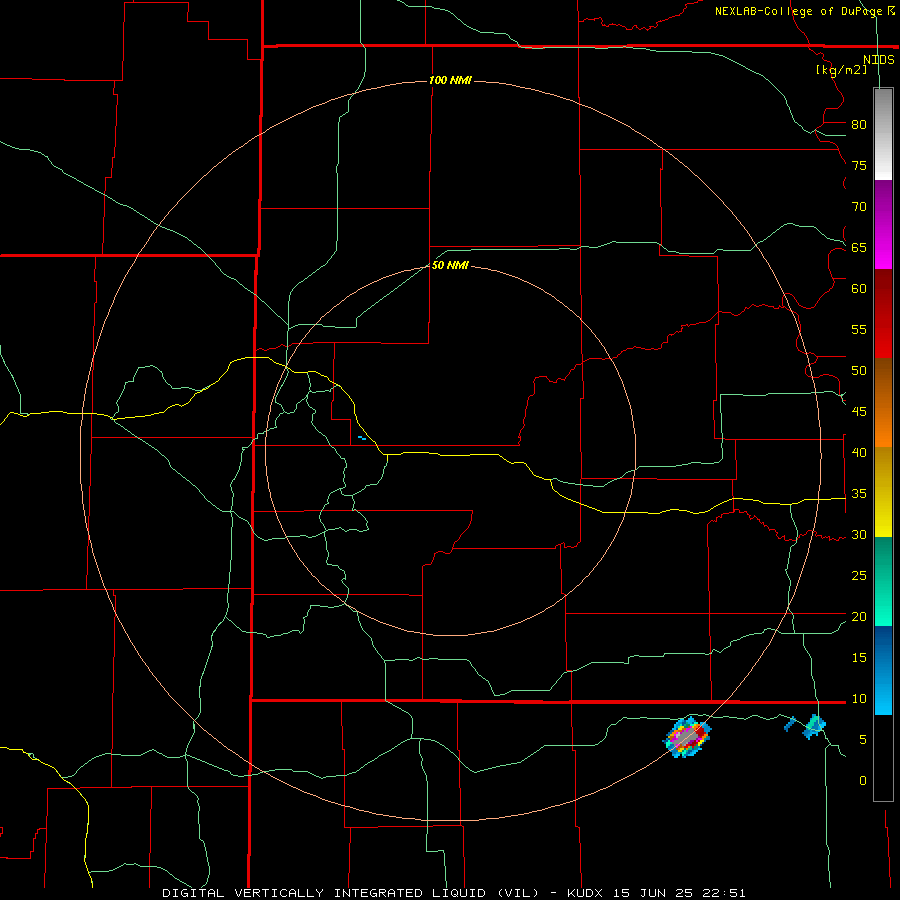Select the magenta-purple segment of the color bar
The image size is (900, 900).
883,224
